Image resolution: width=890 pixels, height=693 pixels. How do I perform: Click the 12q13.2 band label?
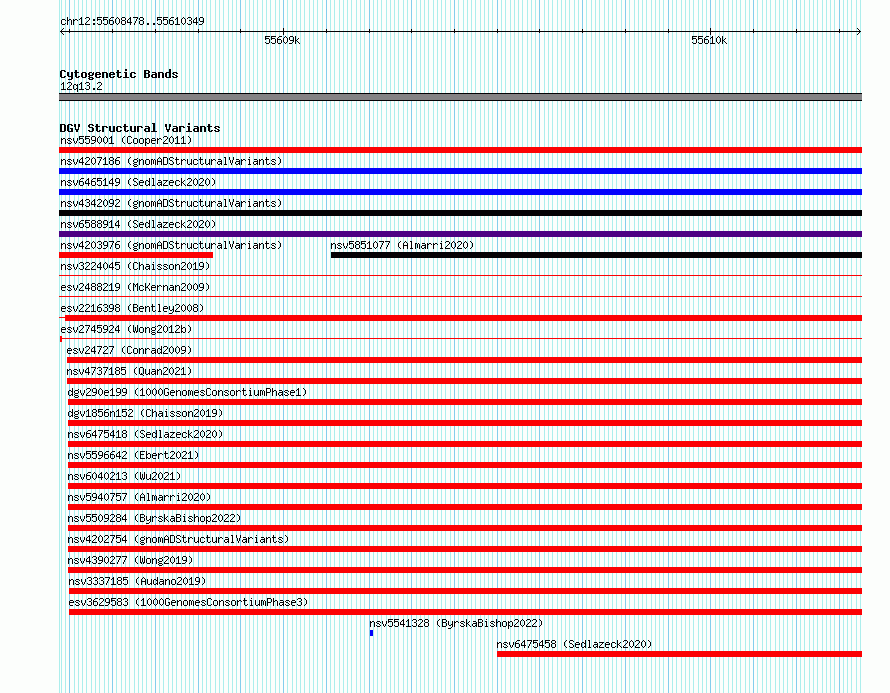click(x=81, y=86)
